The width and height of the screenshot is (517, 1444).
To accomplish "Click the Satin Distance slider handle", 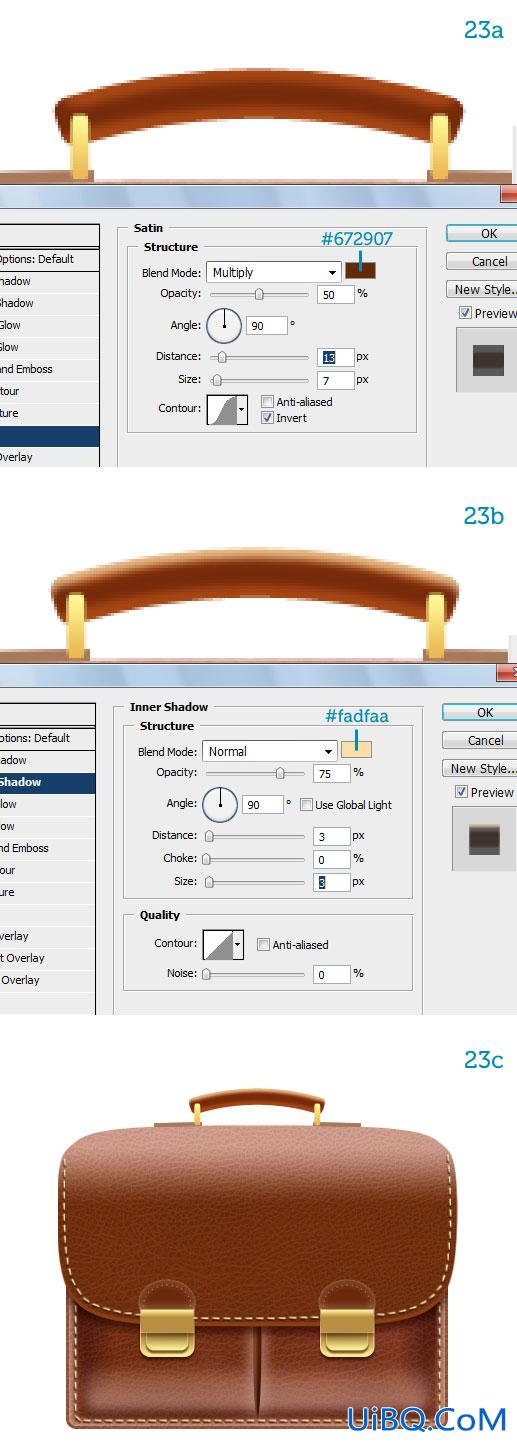I will (221, 357).
